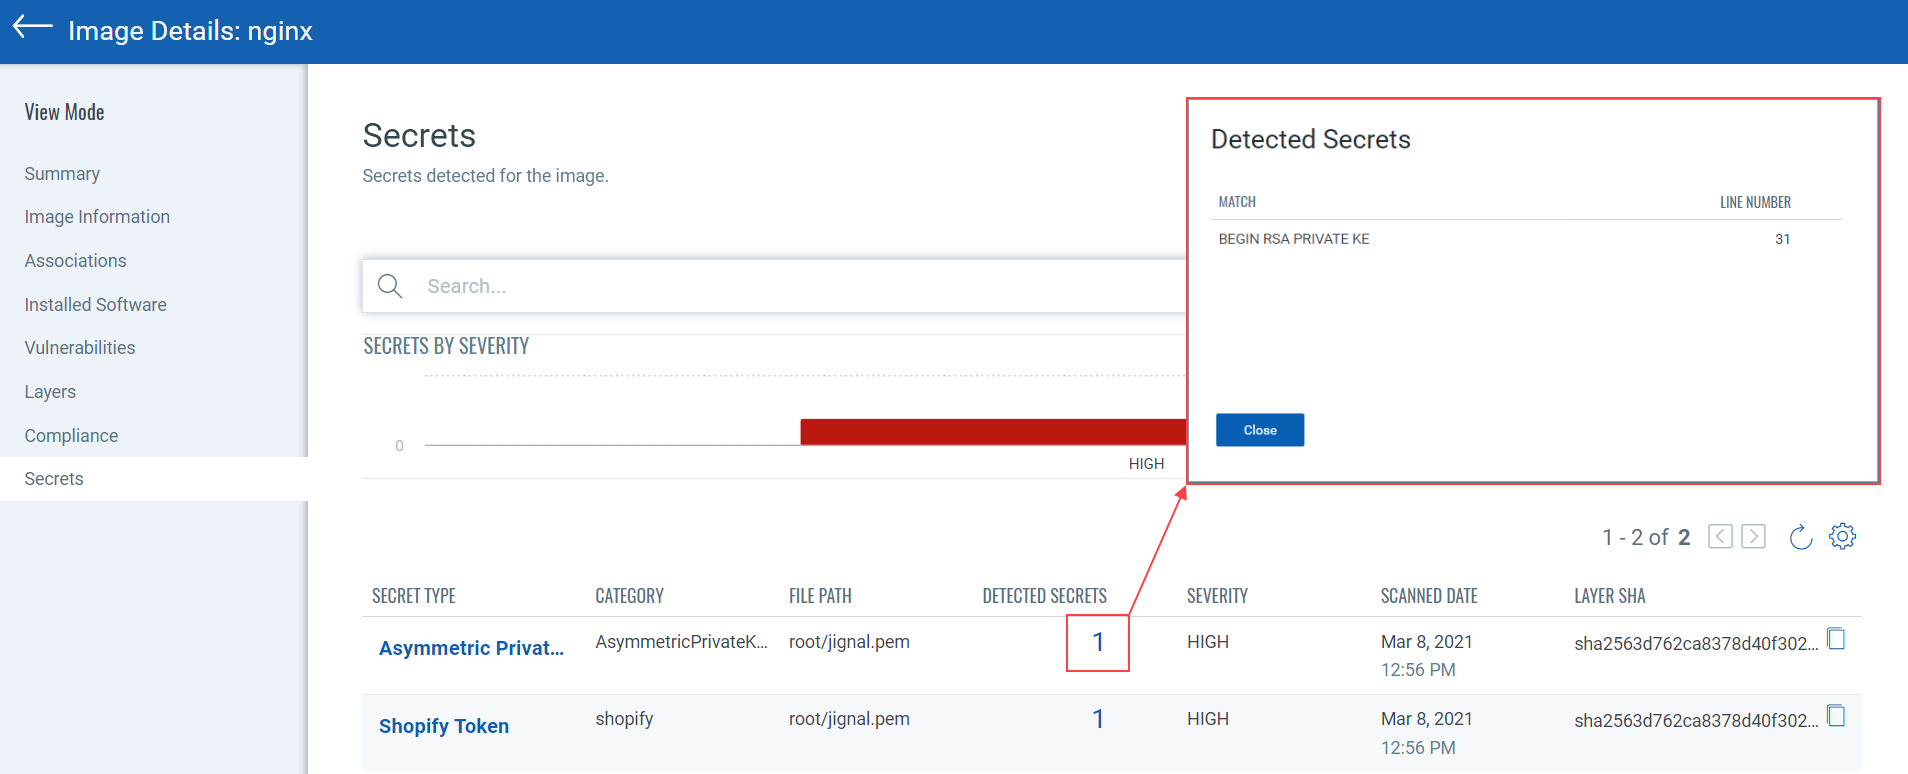
Task: Click HIGH severity in Asymmetric Private row
Action: tap(1208, 642)
